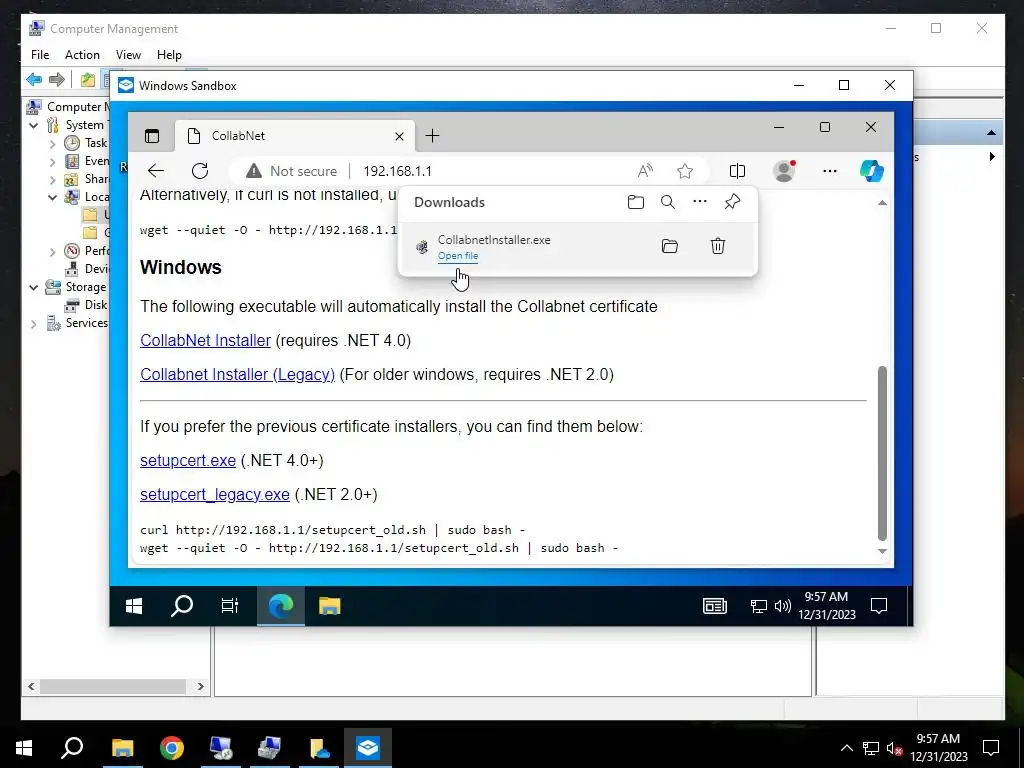Open Help menu in Computer Management
This screenshot has height=768, width=1024.
click(169, 55)
